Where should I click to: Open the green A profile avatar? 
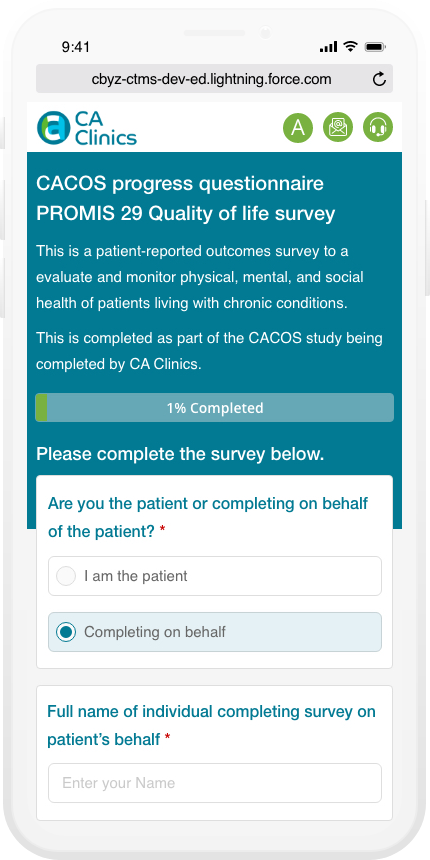(298, 127)
